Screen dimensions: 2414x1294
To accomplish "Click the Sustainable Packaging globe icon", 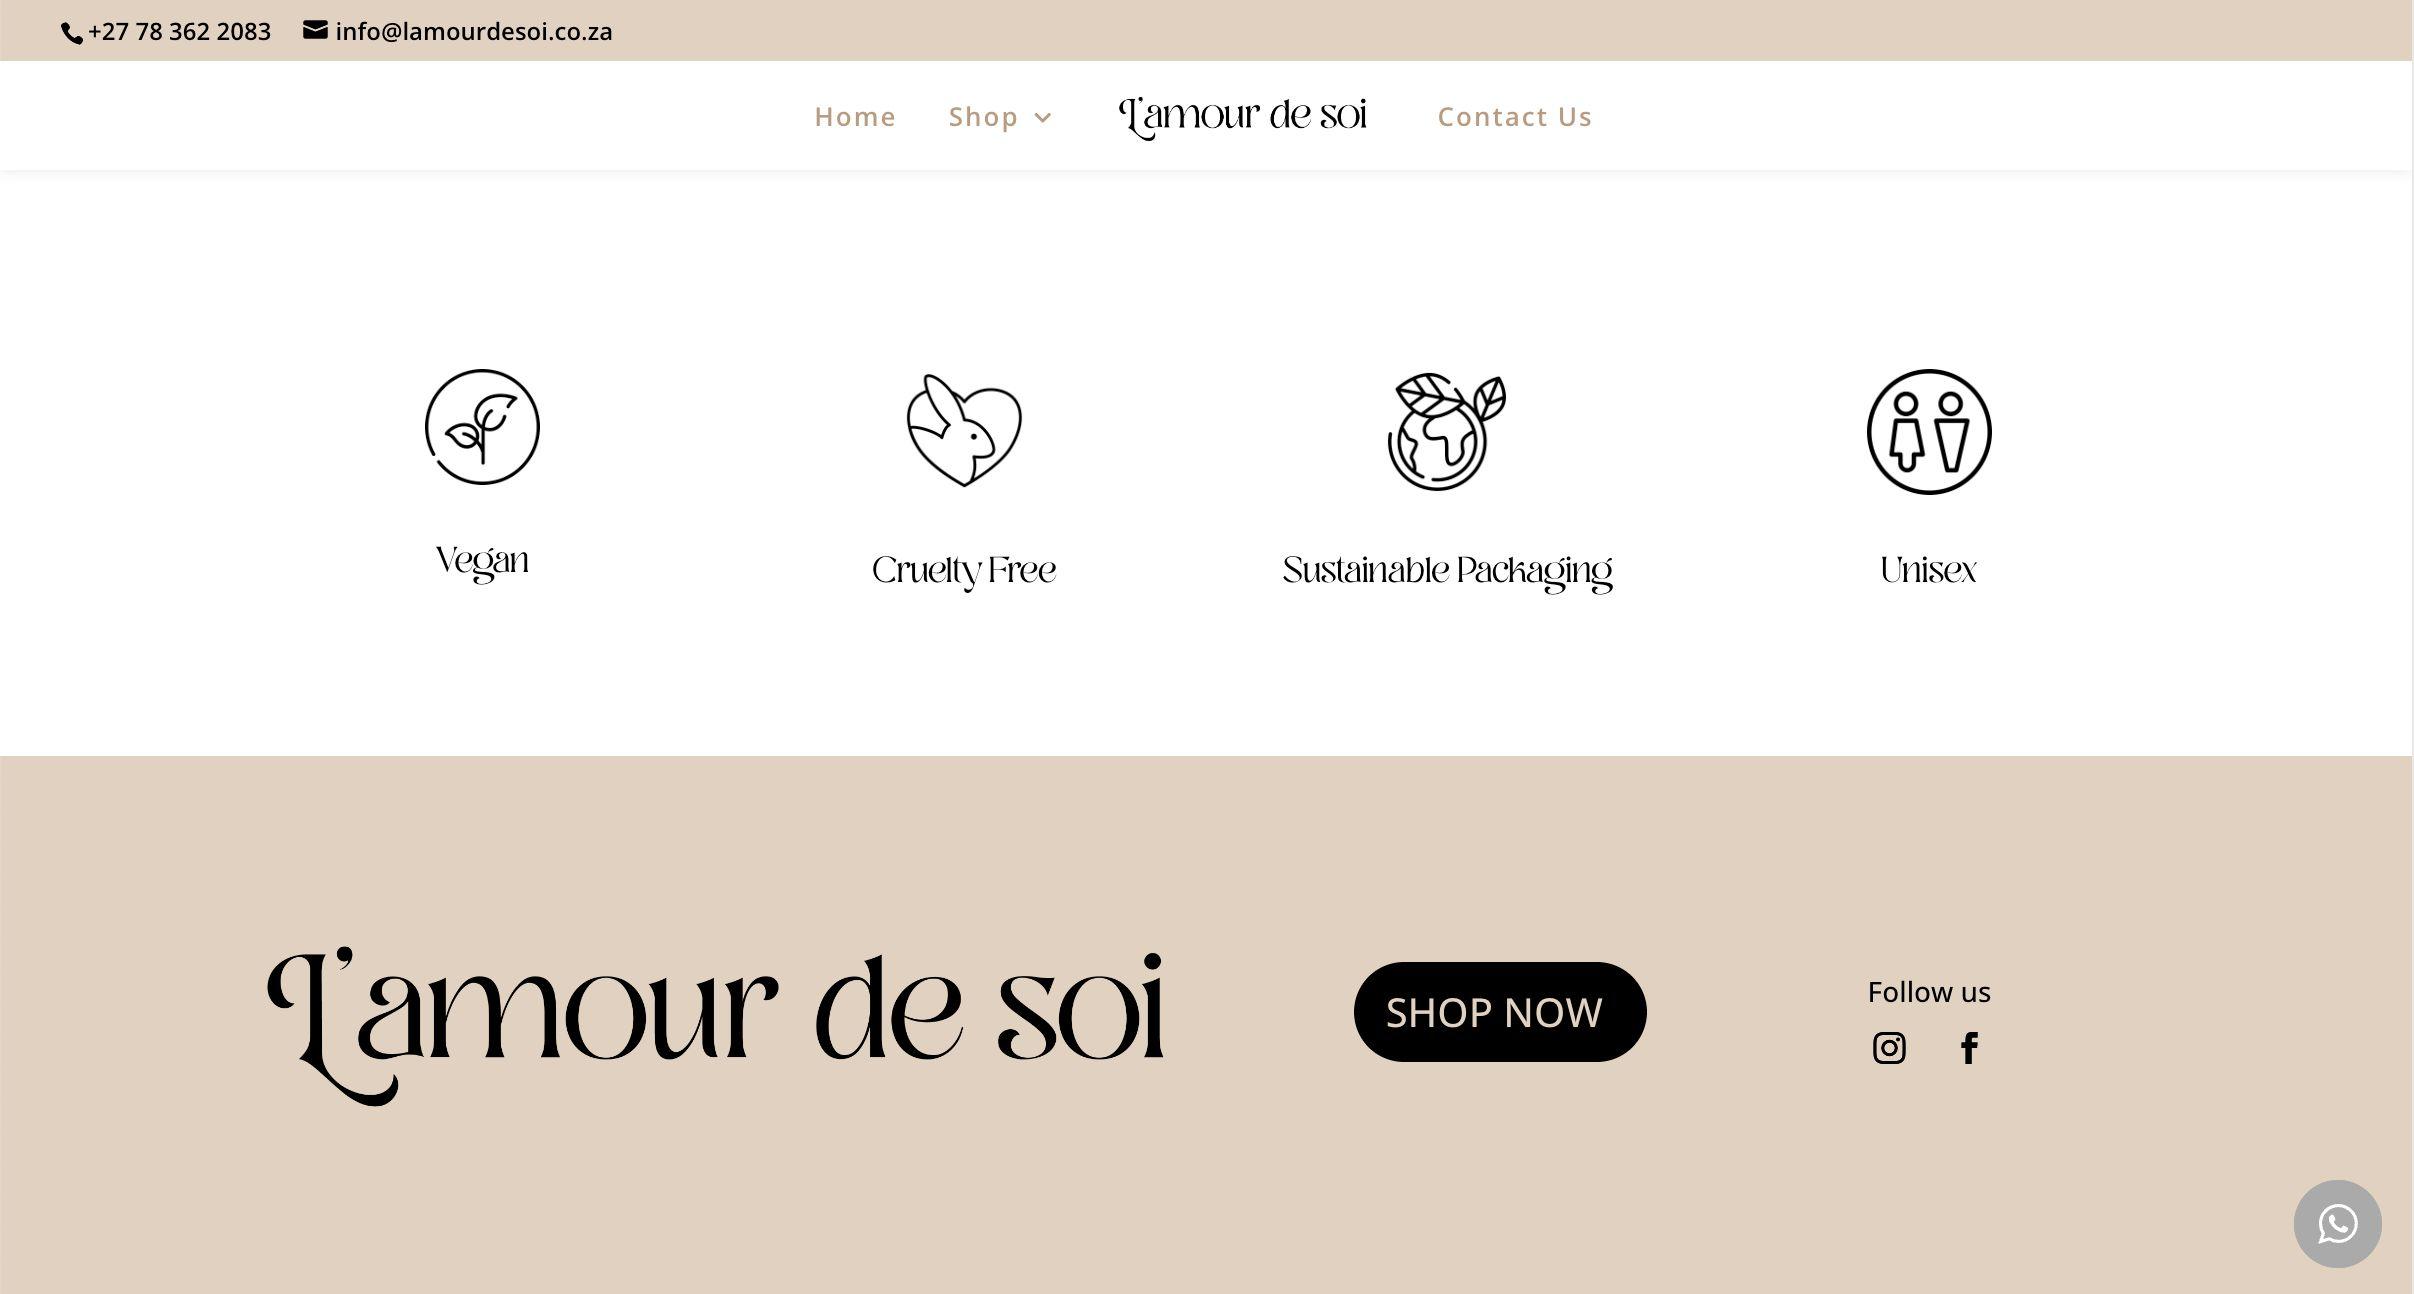I will pos(1447,431).
